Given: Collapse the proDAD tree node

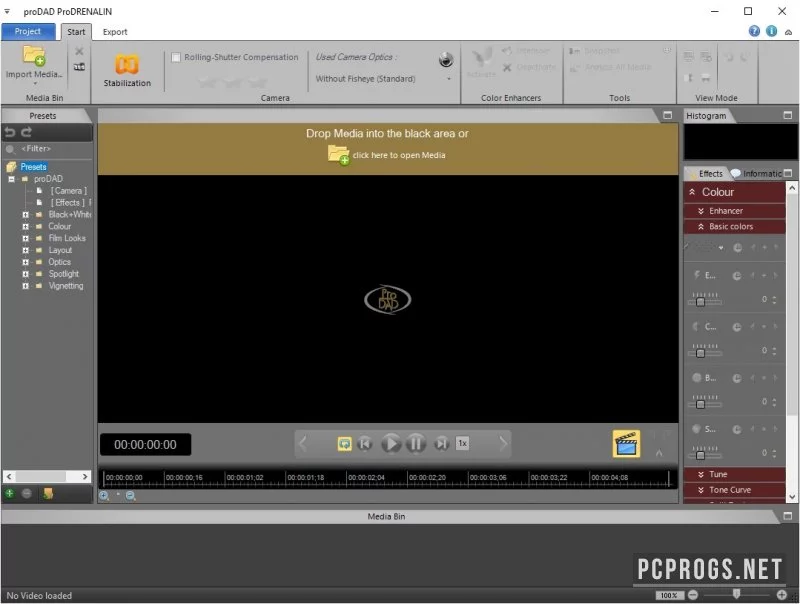Looking at the screenshot, I should tap(11, 179).
